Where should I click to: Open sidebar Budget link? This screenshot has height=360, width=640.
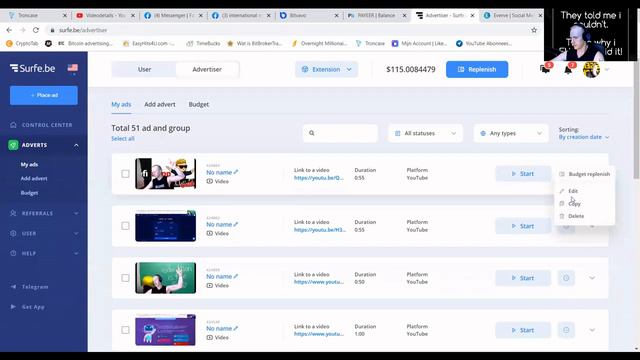[x=29, y=193]
